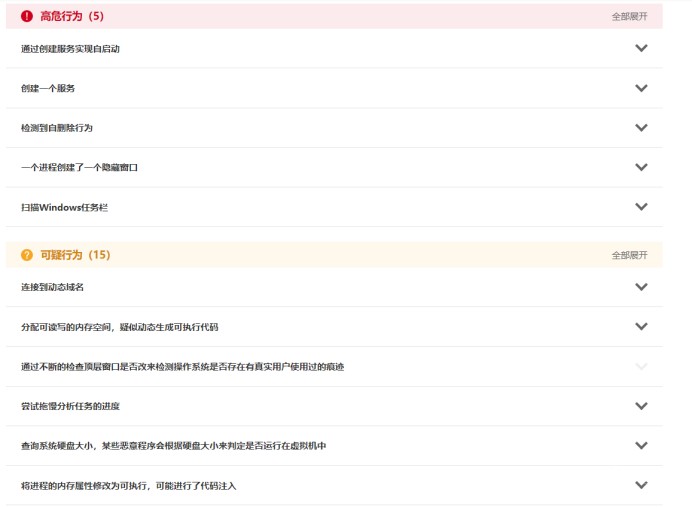Click row text 分配可读写的内存空间，疑似动态生成可执行代码
The height and width of the screenshot is (507, 692).
click(120, 327)
